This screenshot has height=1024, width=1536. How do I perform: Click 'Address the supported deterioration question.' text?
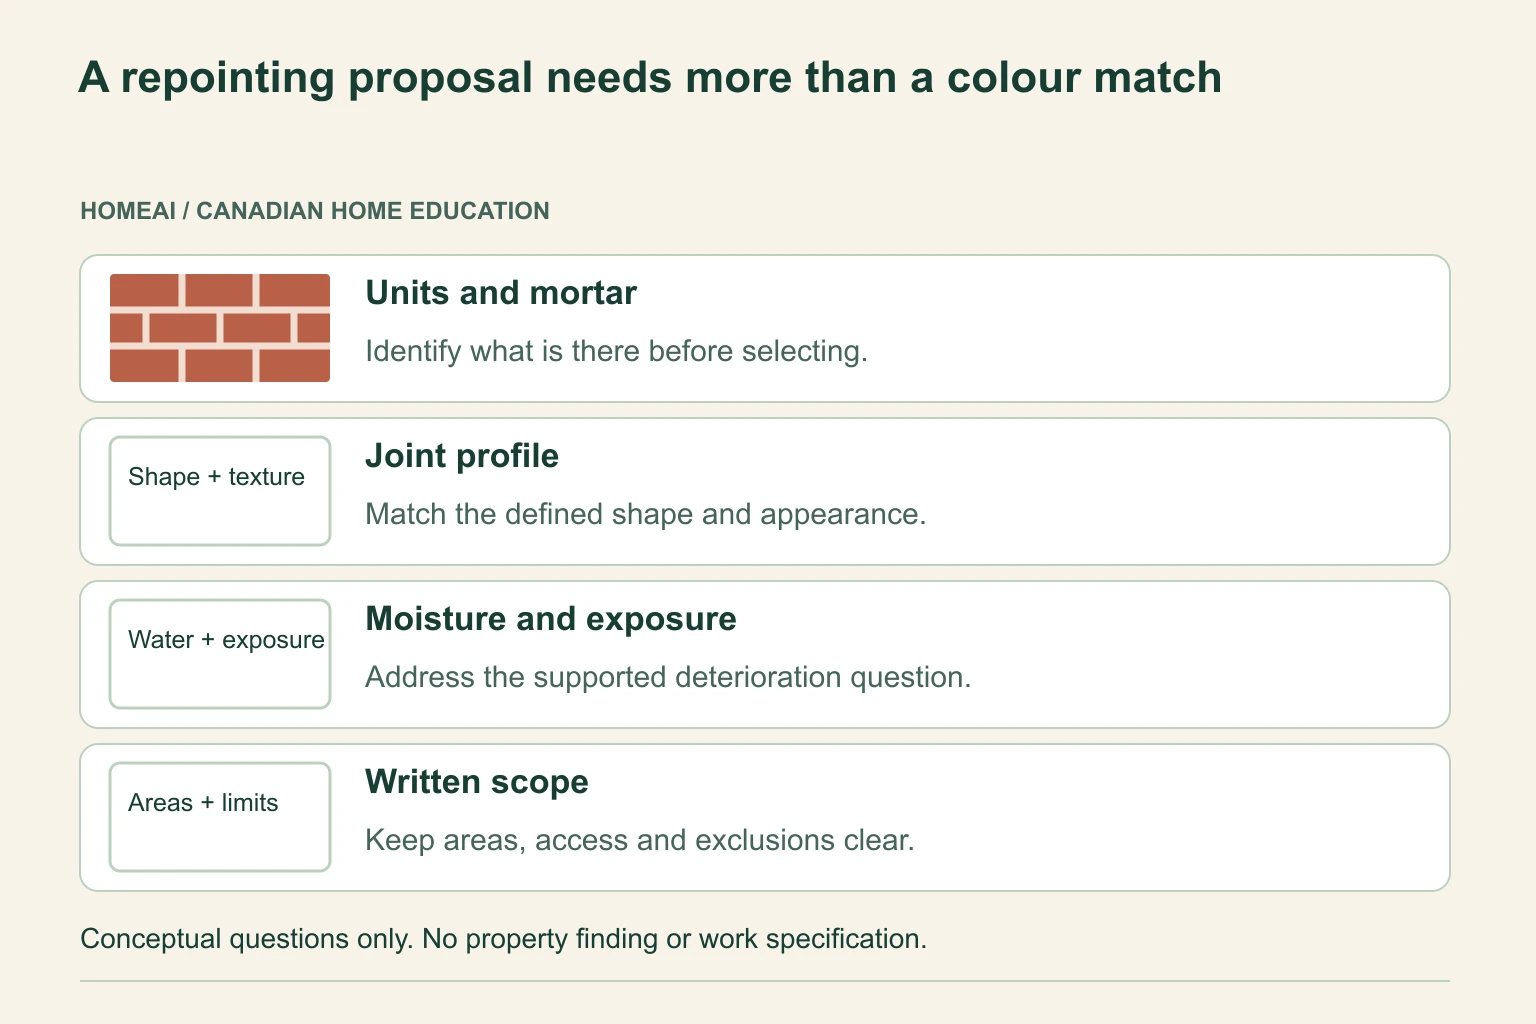click(x=668, y=677)
